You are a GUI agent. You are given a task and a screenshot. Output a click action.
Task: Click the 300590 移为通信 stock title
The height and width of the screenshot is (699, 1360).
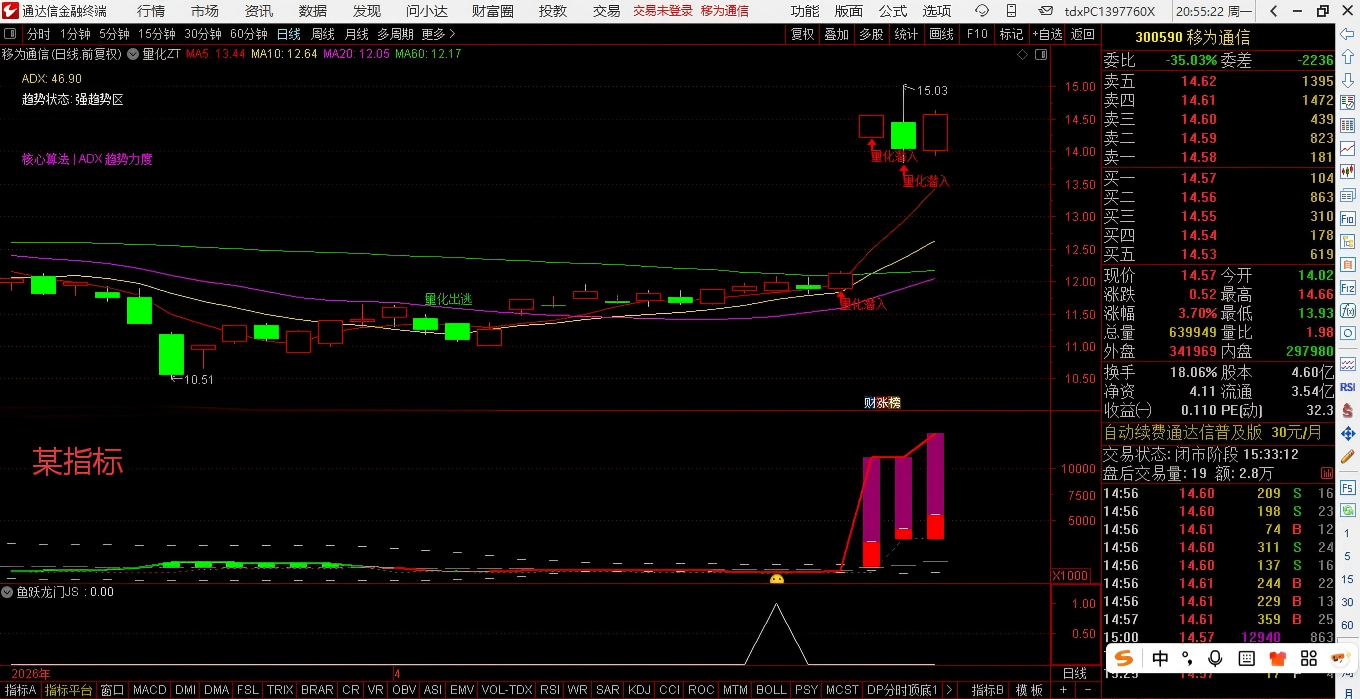coord(1192,37)
